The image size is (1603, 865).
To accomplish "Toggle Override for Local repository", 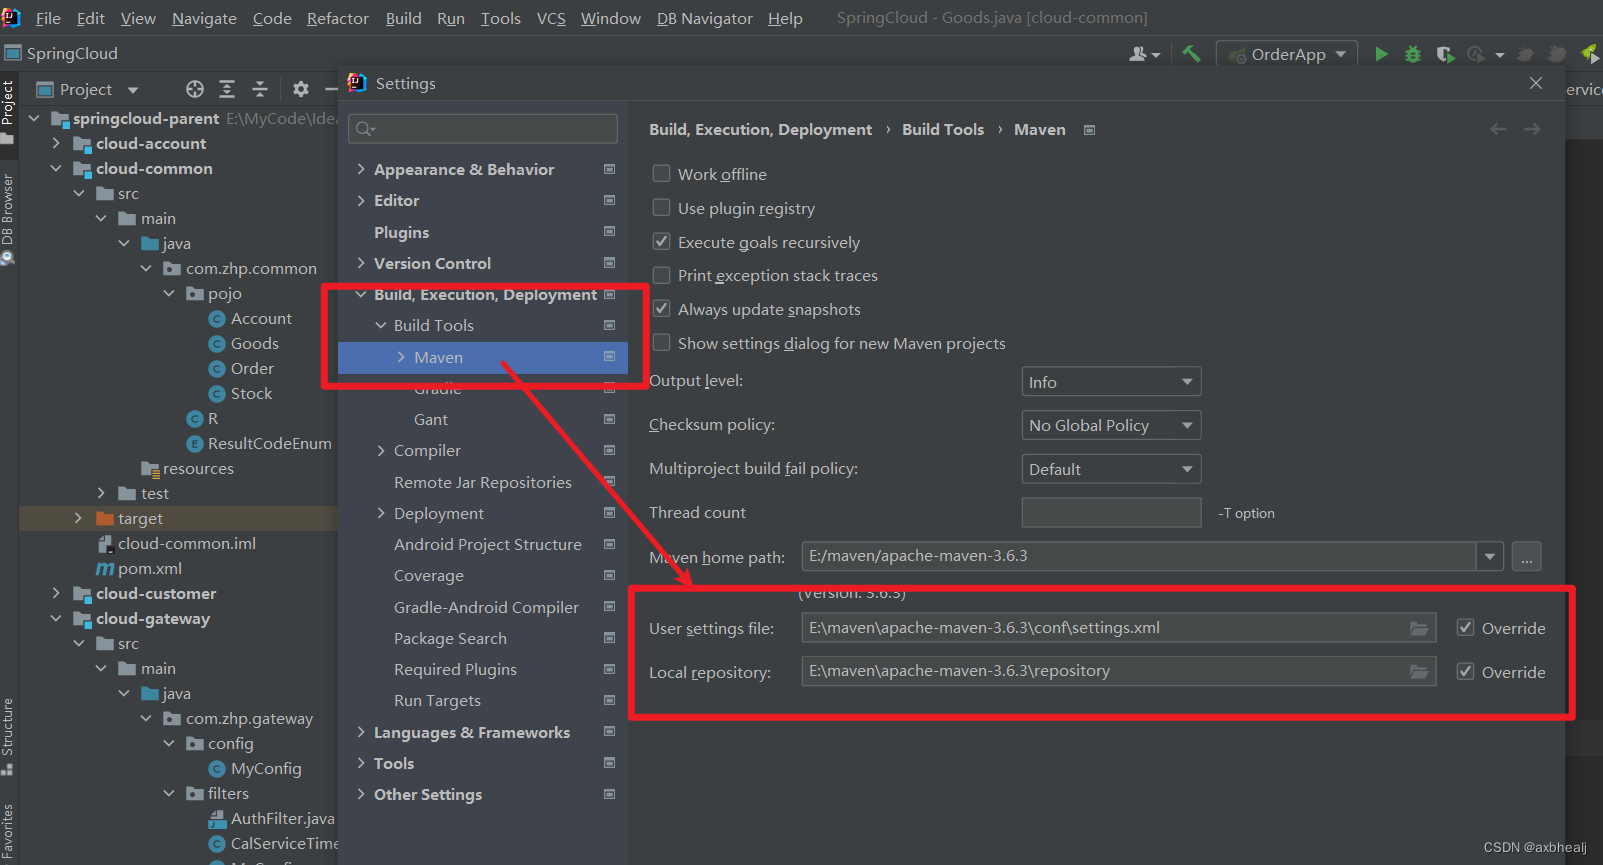I will 1465,671.
